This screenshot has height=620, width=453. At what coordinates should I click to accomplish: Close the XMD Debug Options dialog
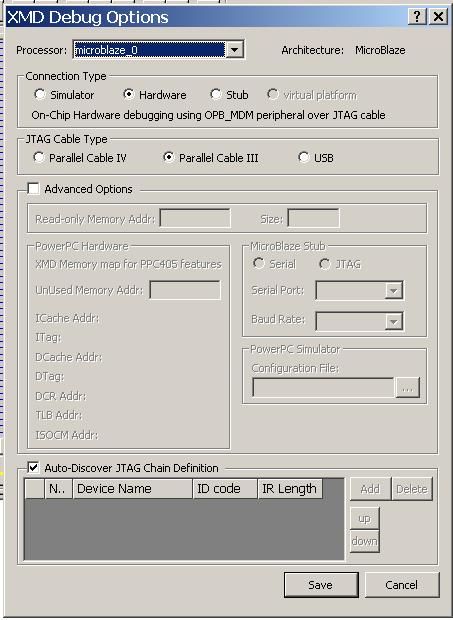pyautogui.click(x=438, y=17)
